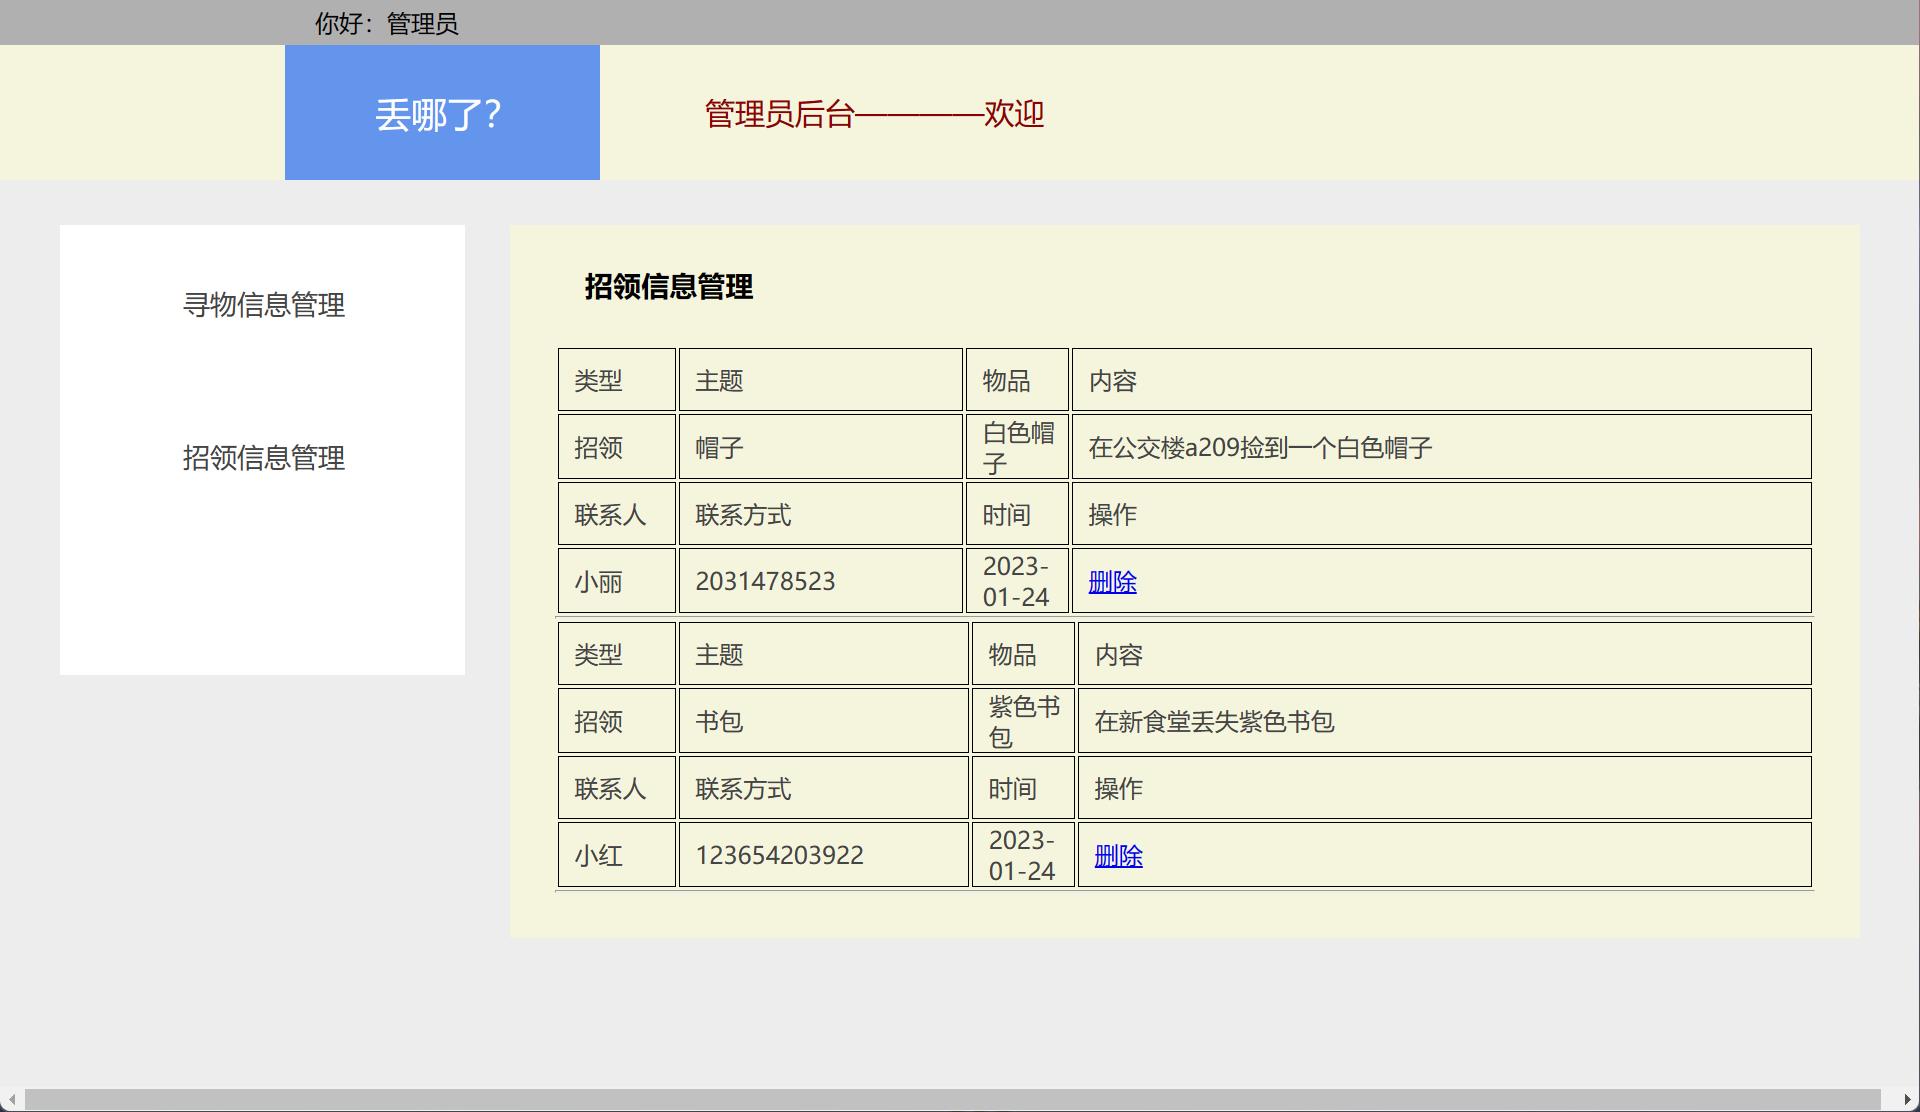Image resolution: width=1920 pixels, height=1112 pixels.
Task: Select 招领信息管理 in the sidebar
Action: pos(263,460)
